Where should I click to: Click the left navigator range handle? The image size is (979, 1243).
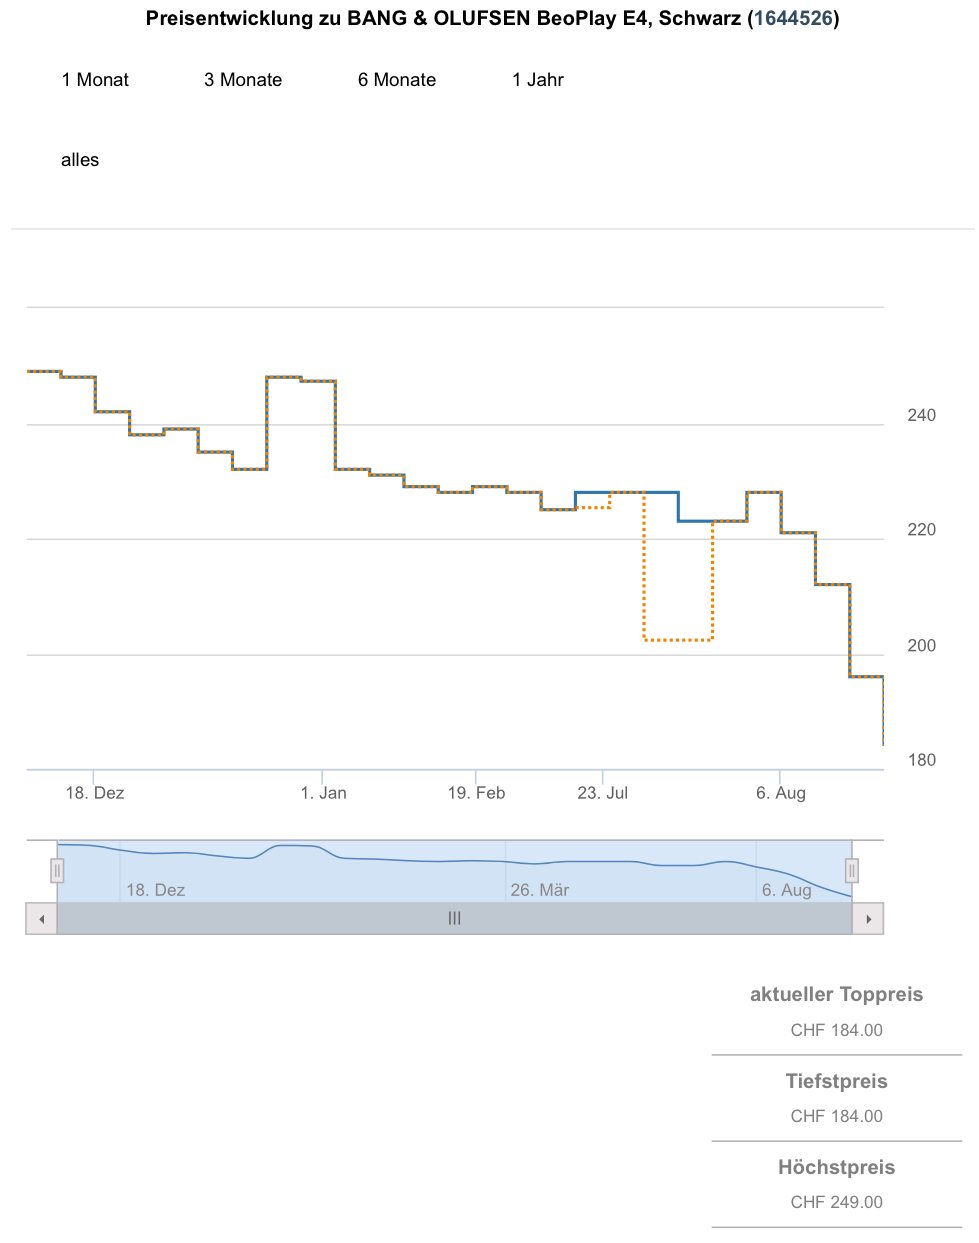click(57, 871)
